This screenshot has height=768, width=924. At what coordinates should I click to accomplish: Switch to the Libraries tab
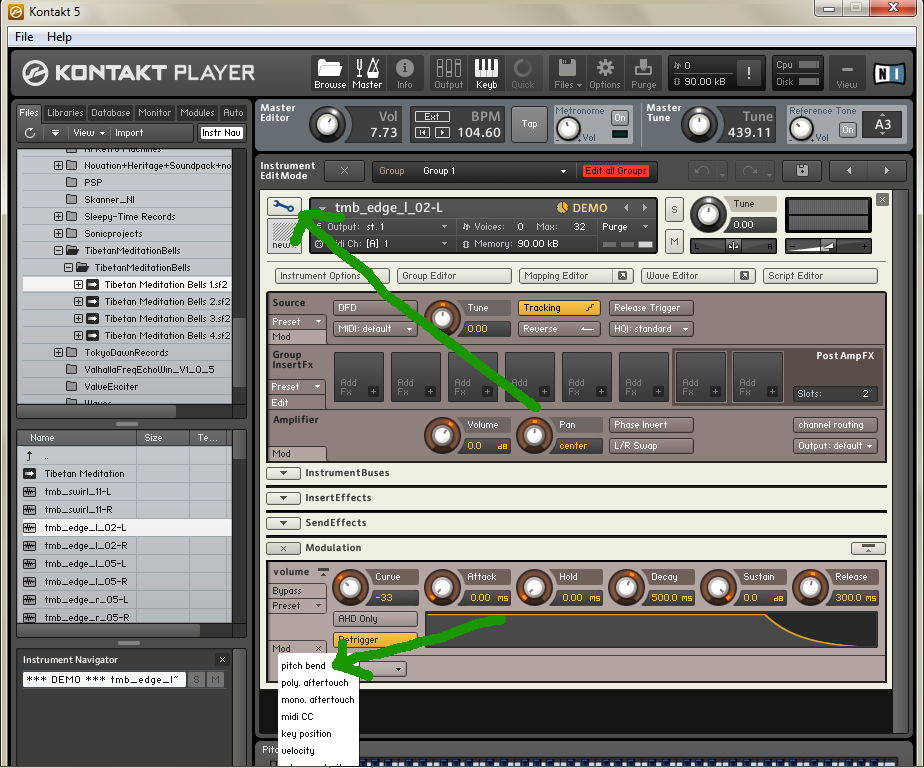pyautogui.click(x=65, y=113)
